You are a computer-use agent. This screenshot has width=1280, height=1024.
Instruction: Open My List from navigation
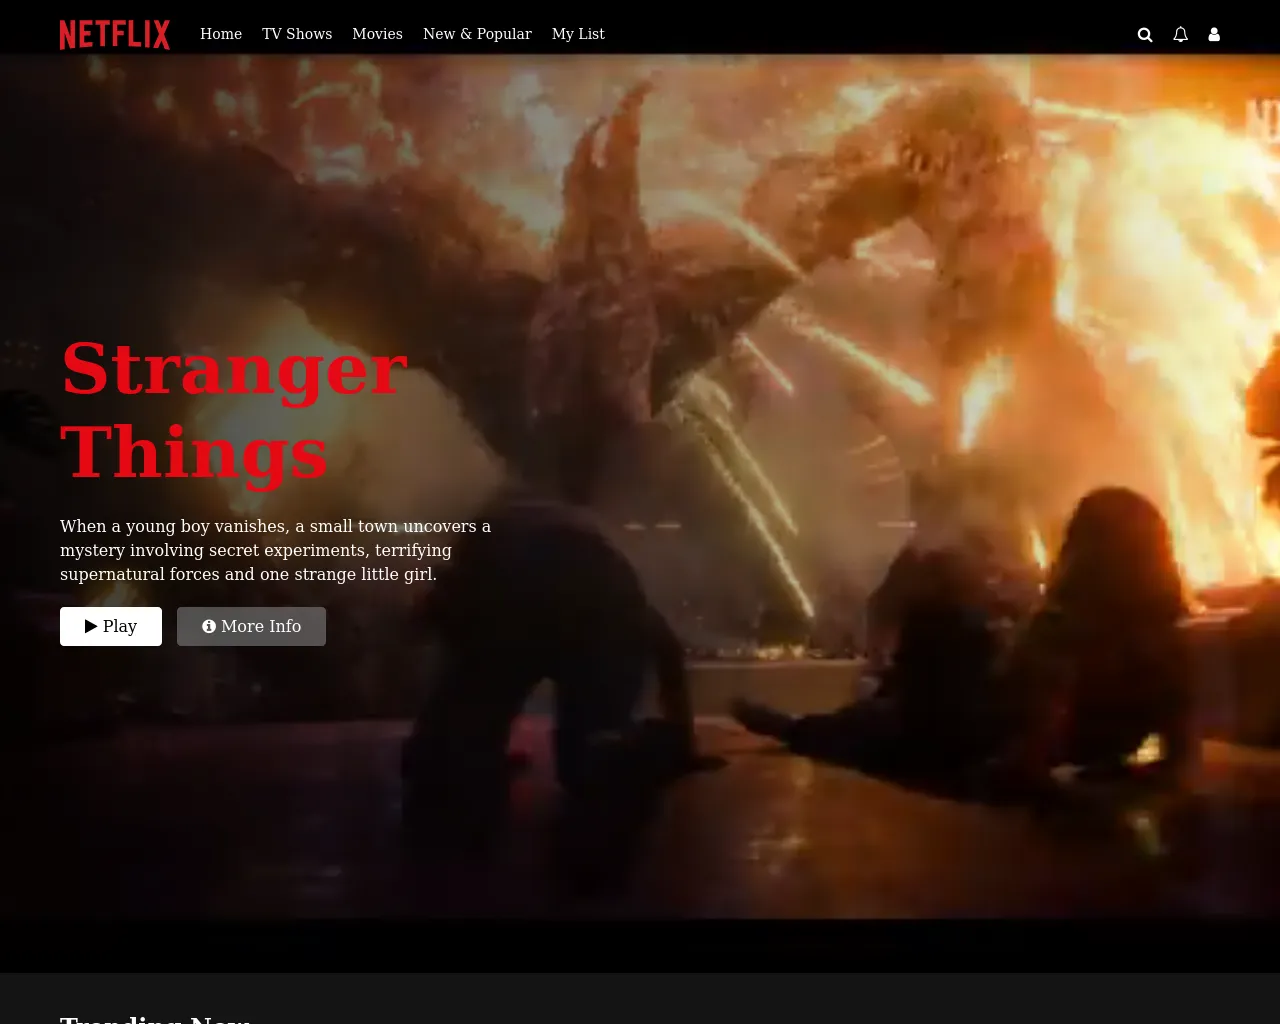click(x=578, y=34)
